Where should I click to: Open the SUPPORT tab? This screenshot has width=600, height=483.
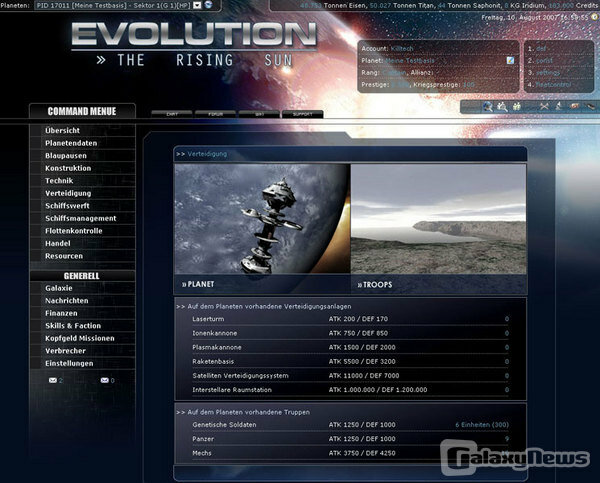coord(303,114)
